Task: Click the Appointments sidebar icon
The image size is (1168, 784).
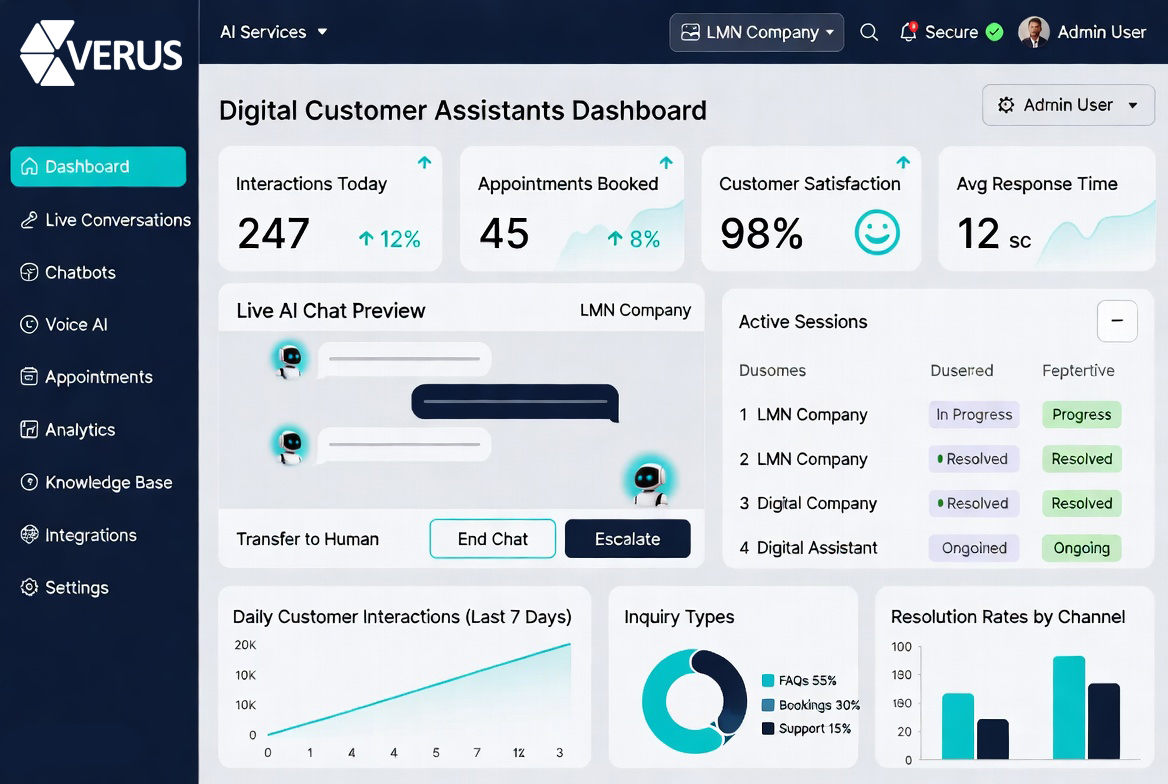Action: click(29, 377)
